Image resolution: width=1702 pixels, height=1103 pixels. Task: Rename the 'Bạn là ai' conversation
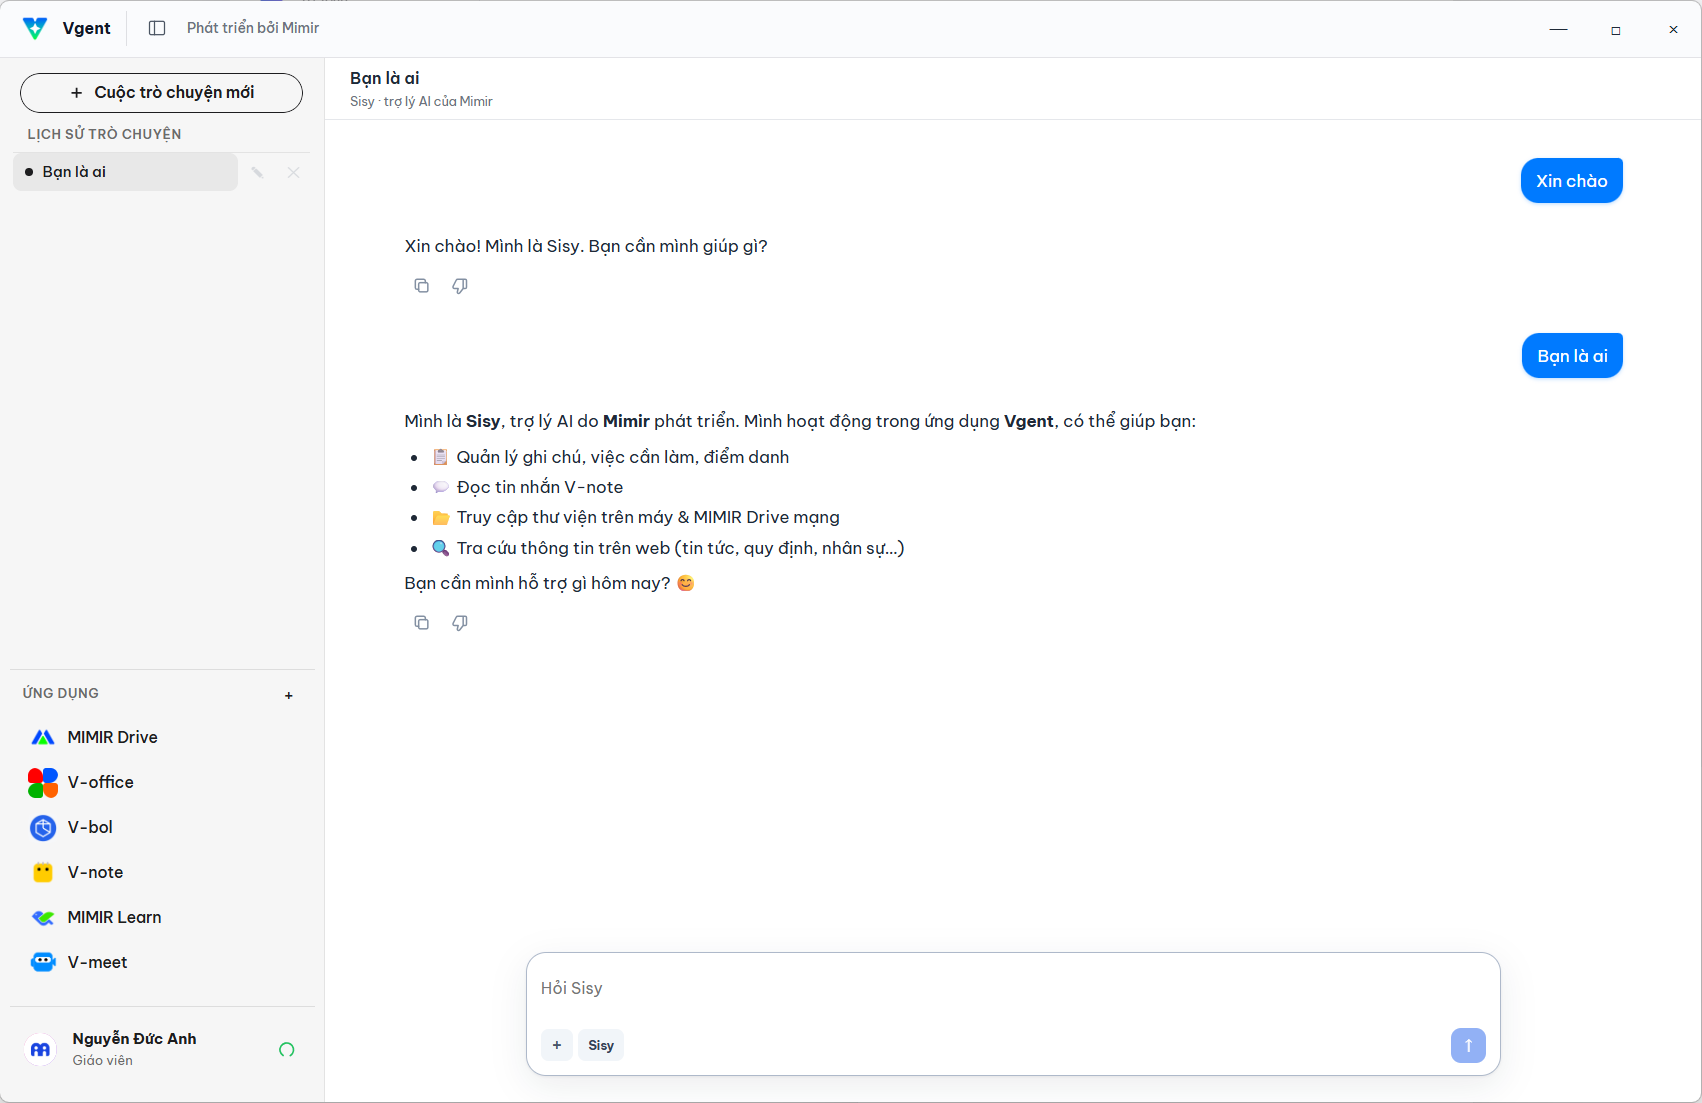point(257,172)
